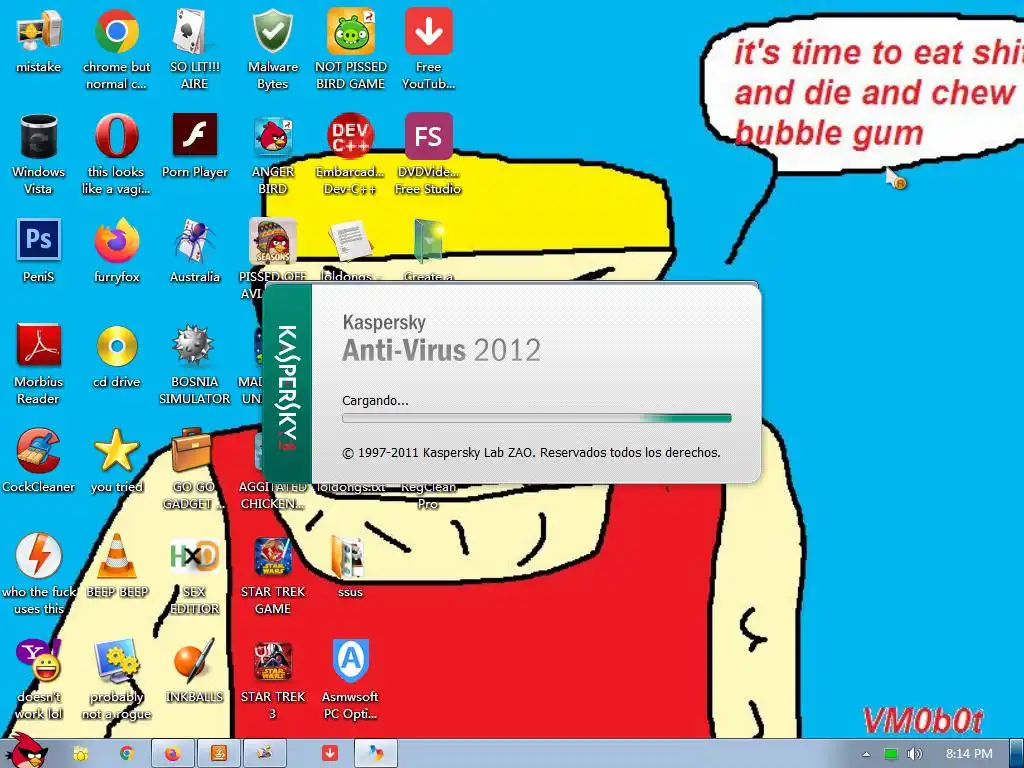
Task: Open the volume speaker tray icon
Action: pyautogui.click(x=914, y=754)
